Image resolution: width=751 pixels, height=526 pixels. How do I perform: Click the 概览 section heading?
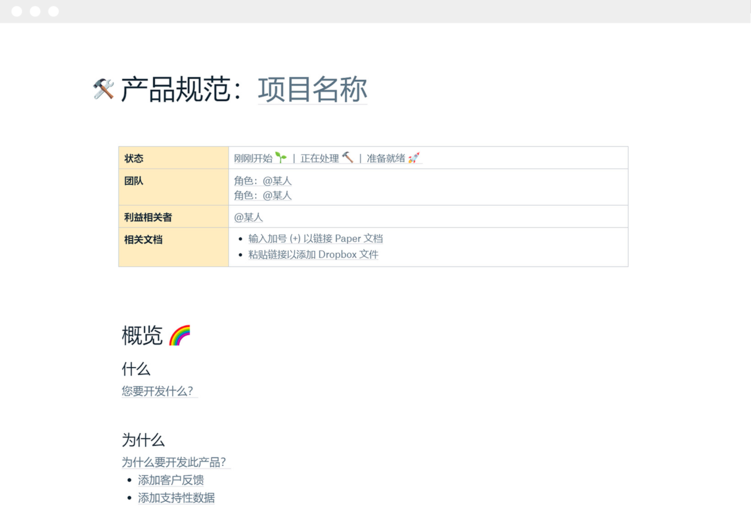coord(142,336)
